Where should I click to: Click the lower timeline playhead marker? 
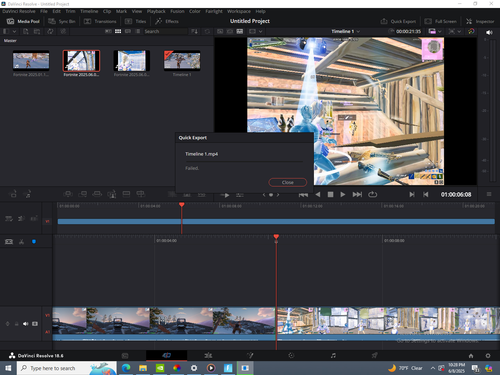(276, 237)
